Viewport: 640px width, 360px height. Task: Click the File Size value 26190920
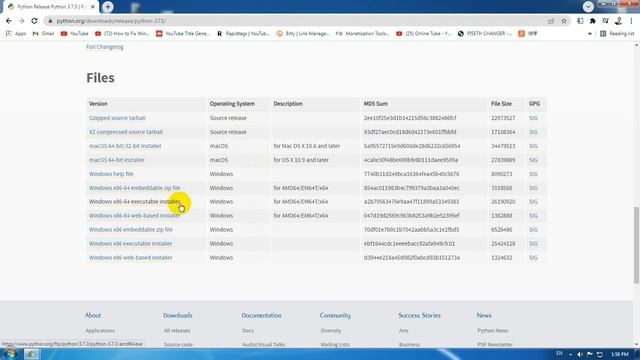coord(503,202)
